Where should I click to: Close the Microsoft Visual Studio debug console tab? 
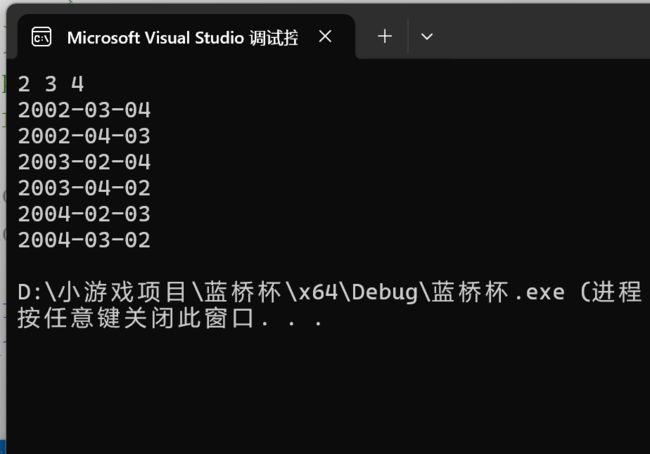[325, 36]
